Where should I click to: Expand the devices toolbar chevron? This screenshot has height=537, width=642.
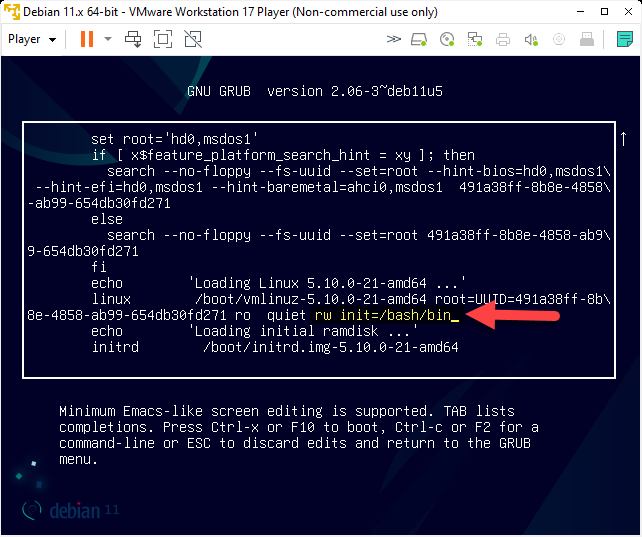(393, 39)
